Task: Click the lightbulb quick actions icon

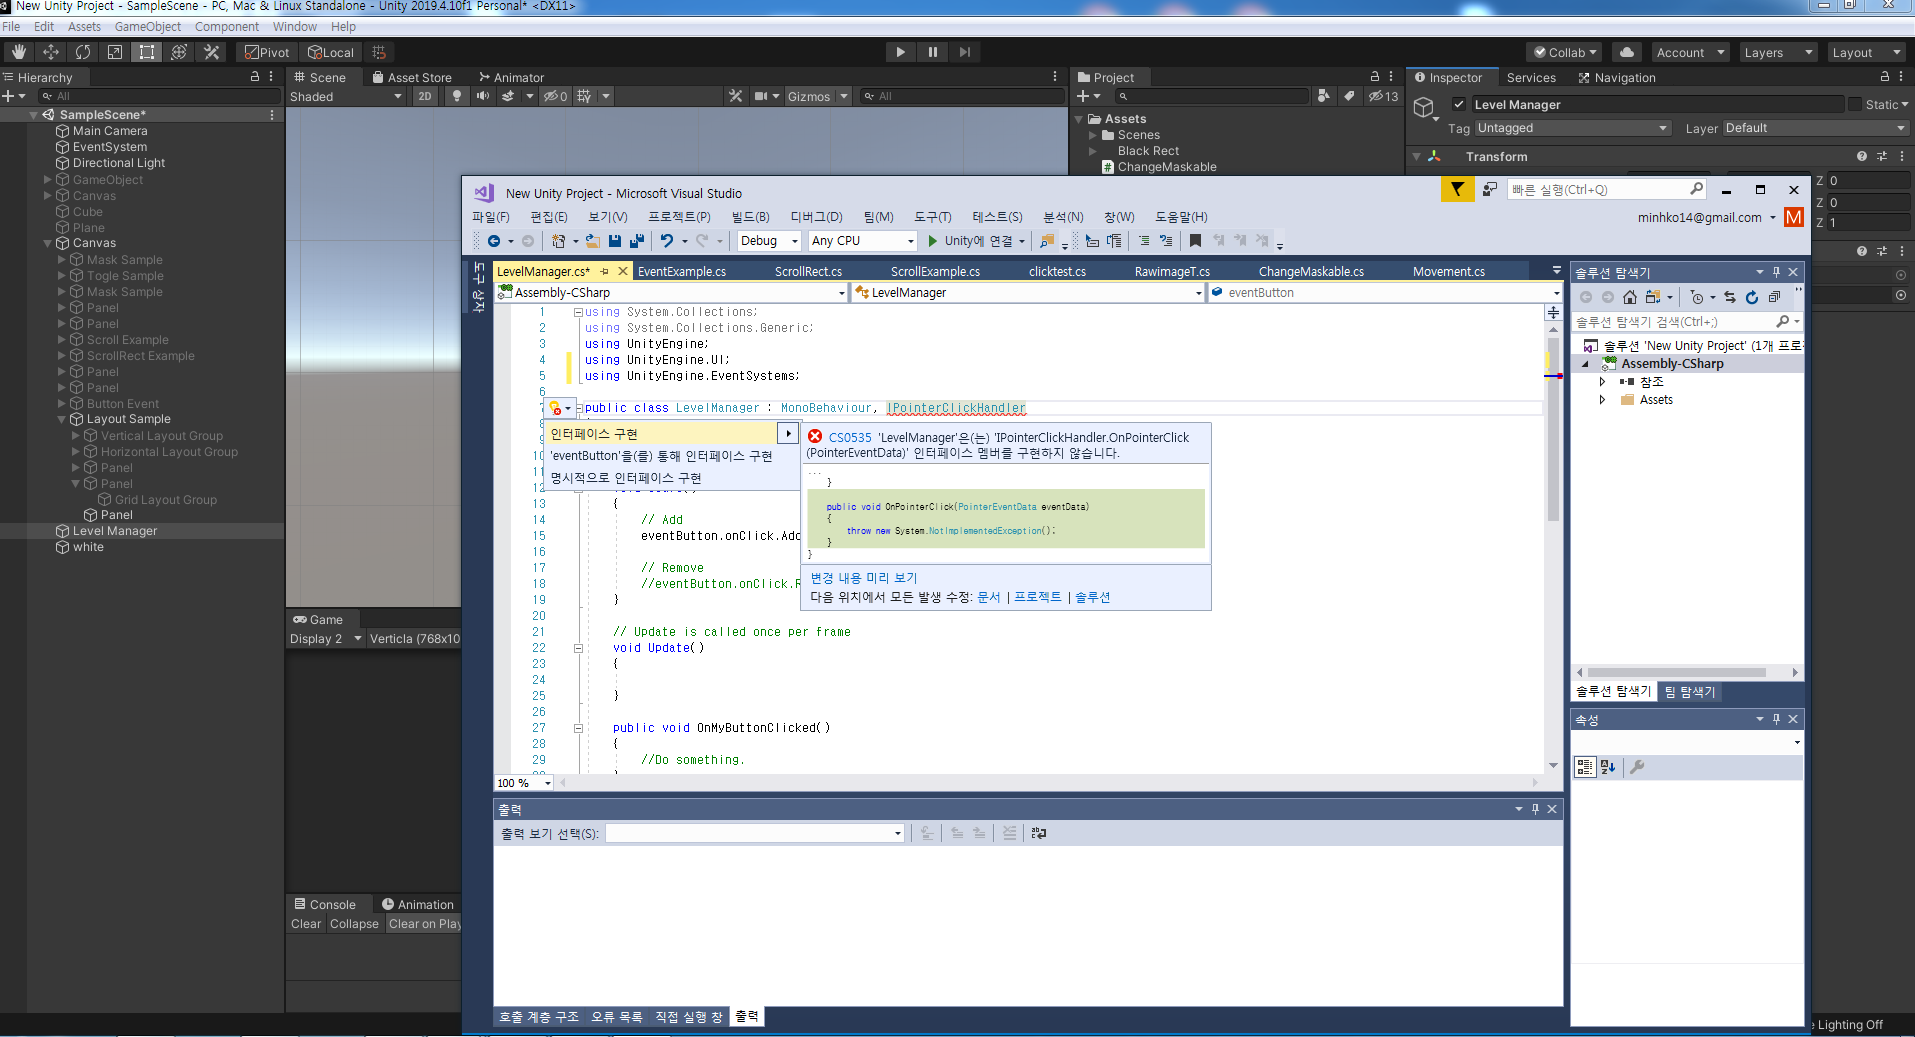Action: 556,408
